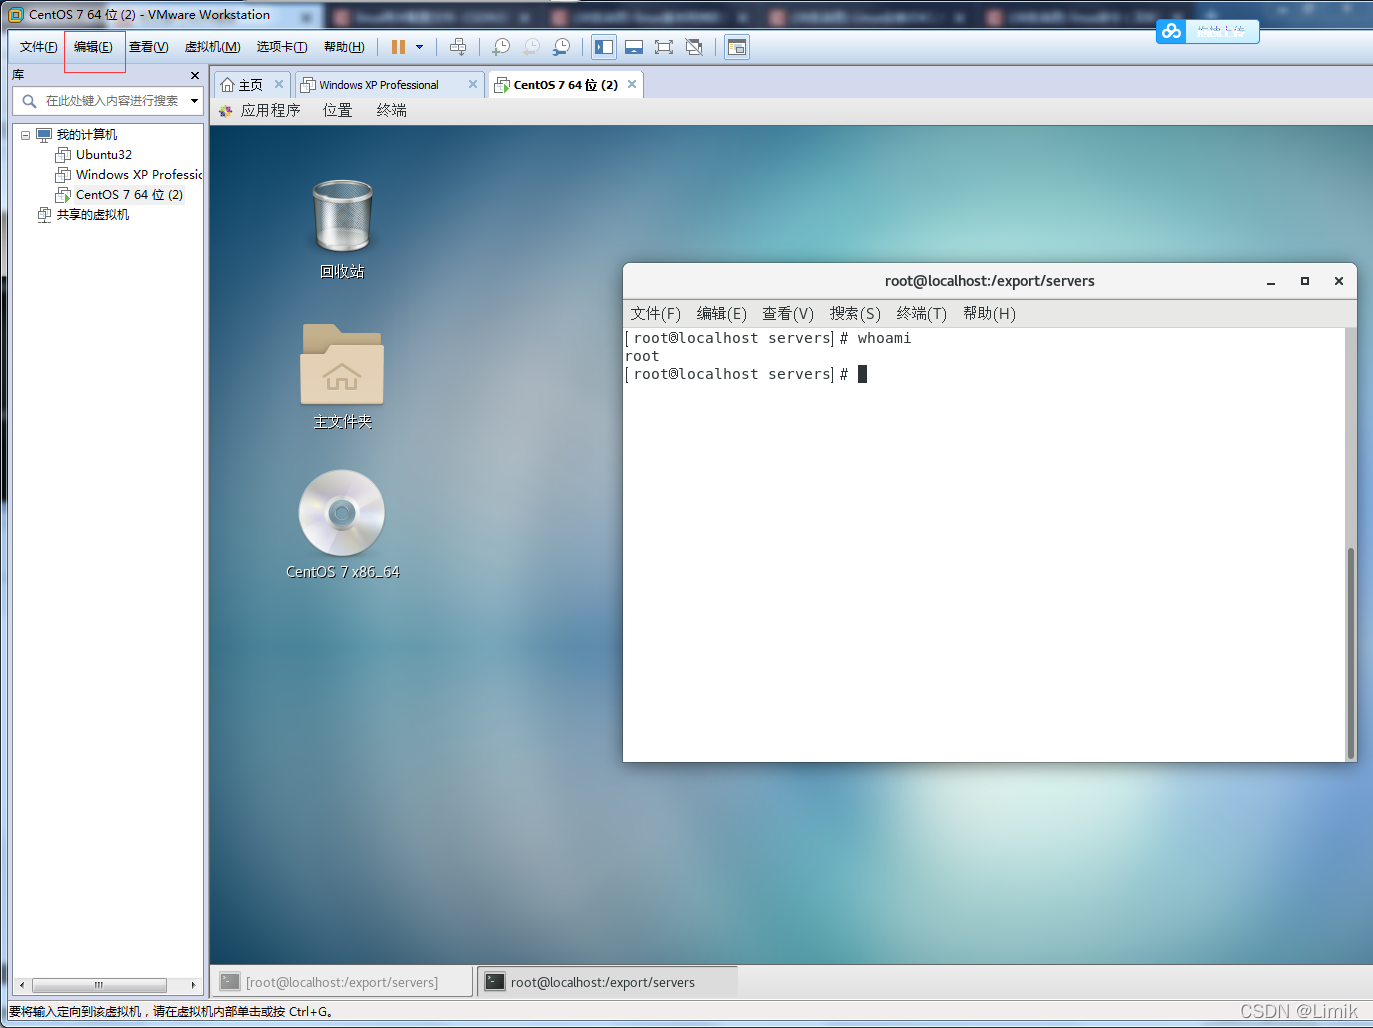Viewport: 1373px width, 1028px height.
Task: Click the library panel's horizontal scrollbar
Action: pos(99,985)
